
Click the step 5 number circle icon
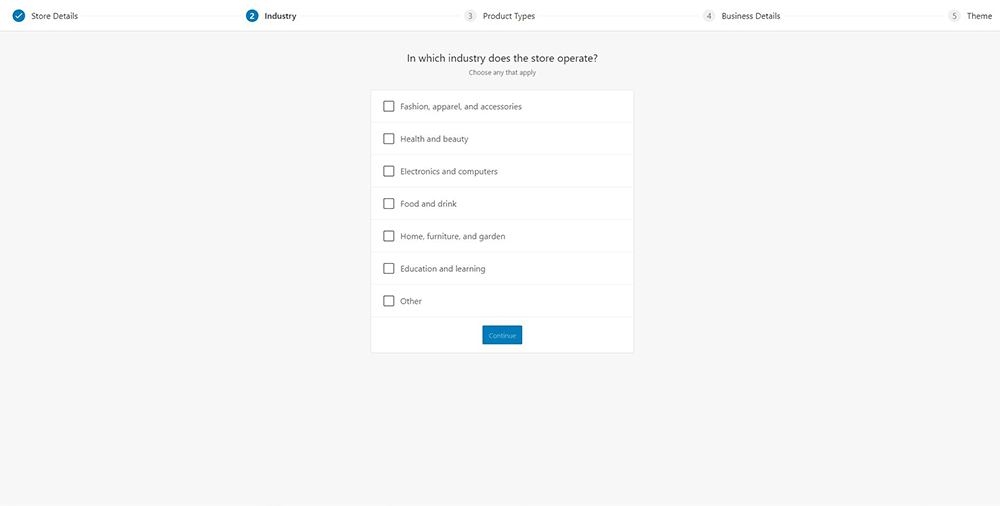(x=954, y=16)
